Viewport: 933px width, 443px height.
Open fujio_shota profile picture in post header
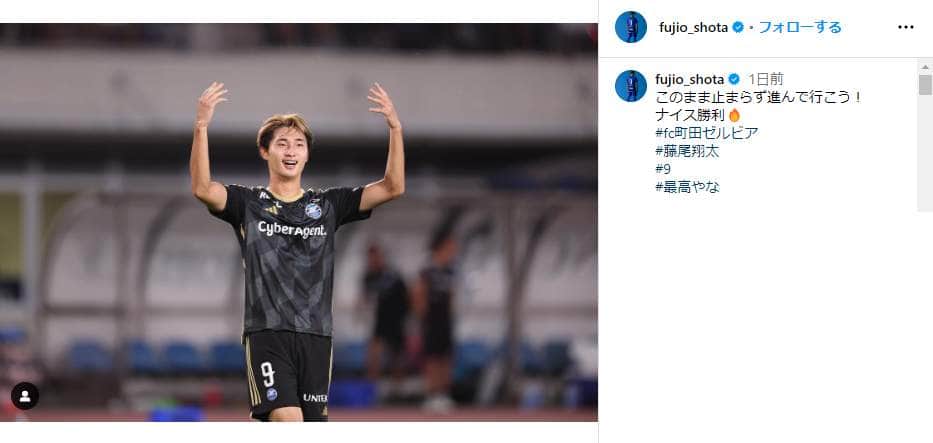(x=631, y=27)
